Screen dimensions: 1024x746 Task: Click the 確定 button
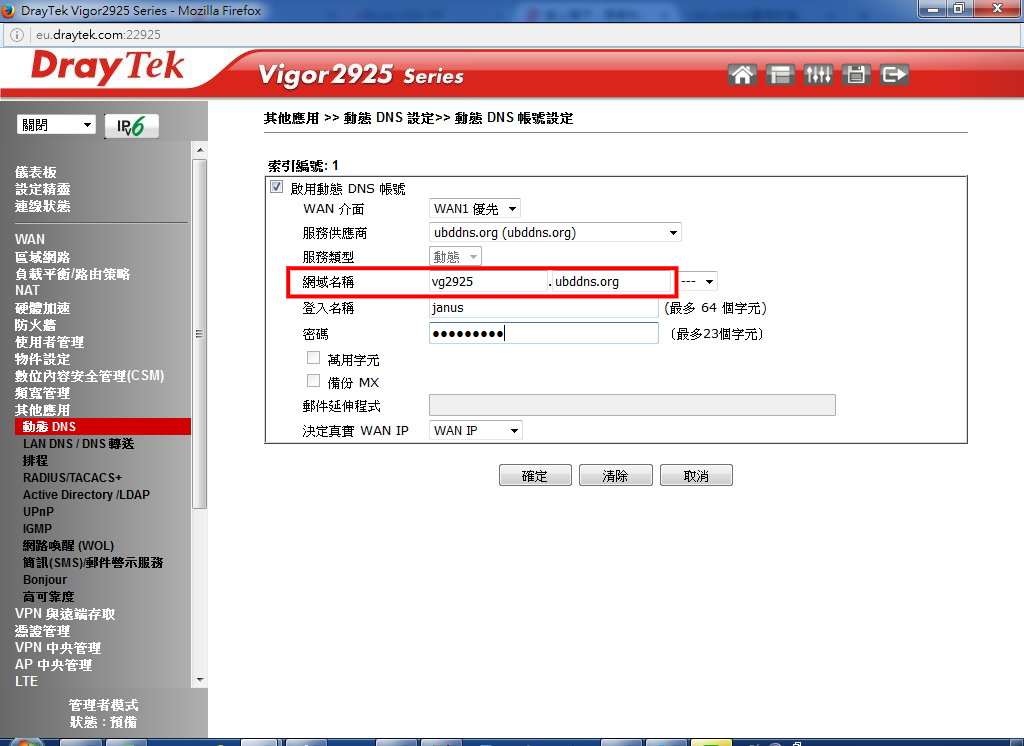click(535, 476)
